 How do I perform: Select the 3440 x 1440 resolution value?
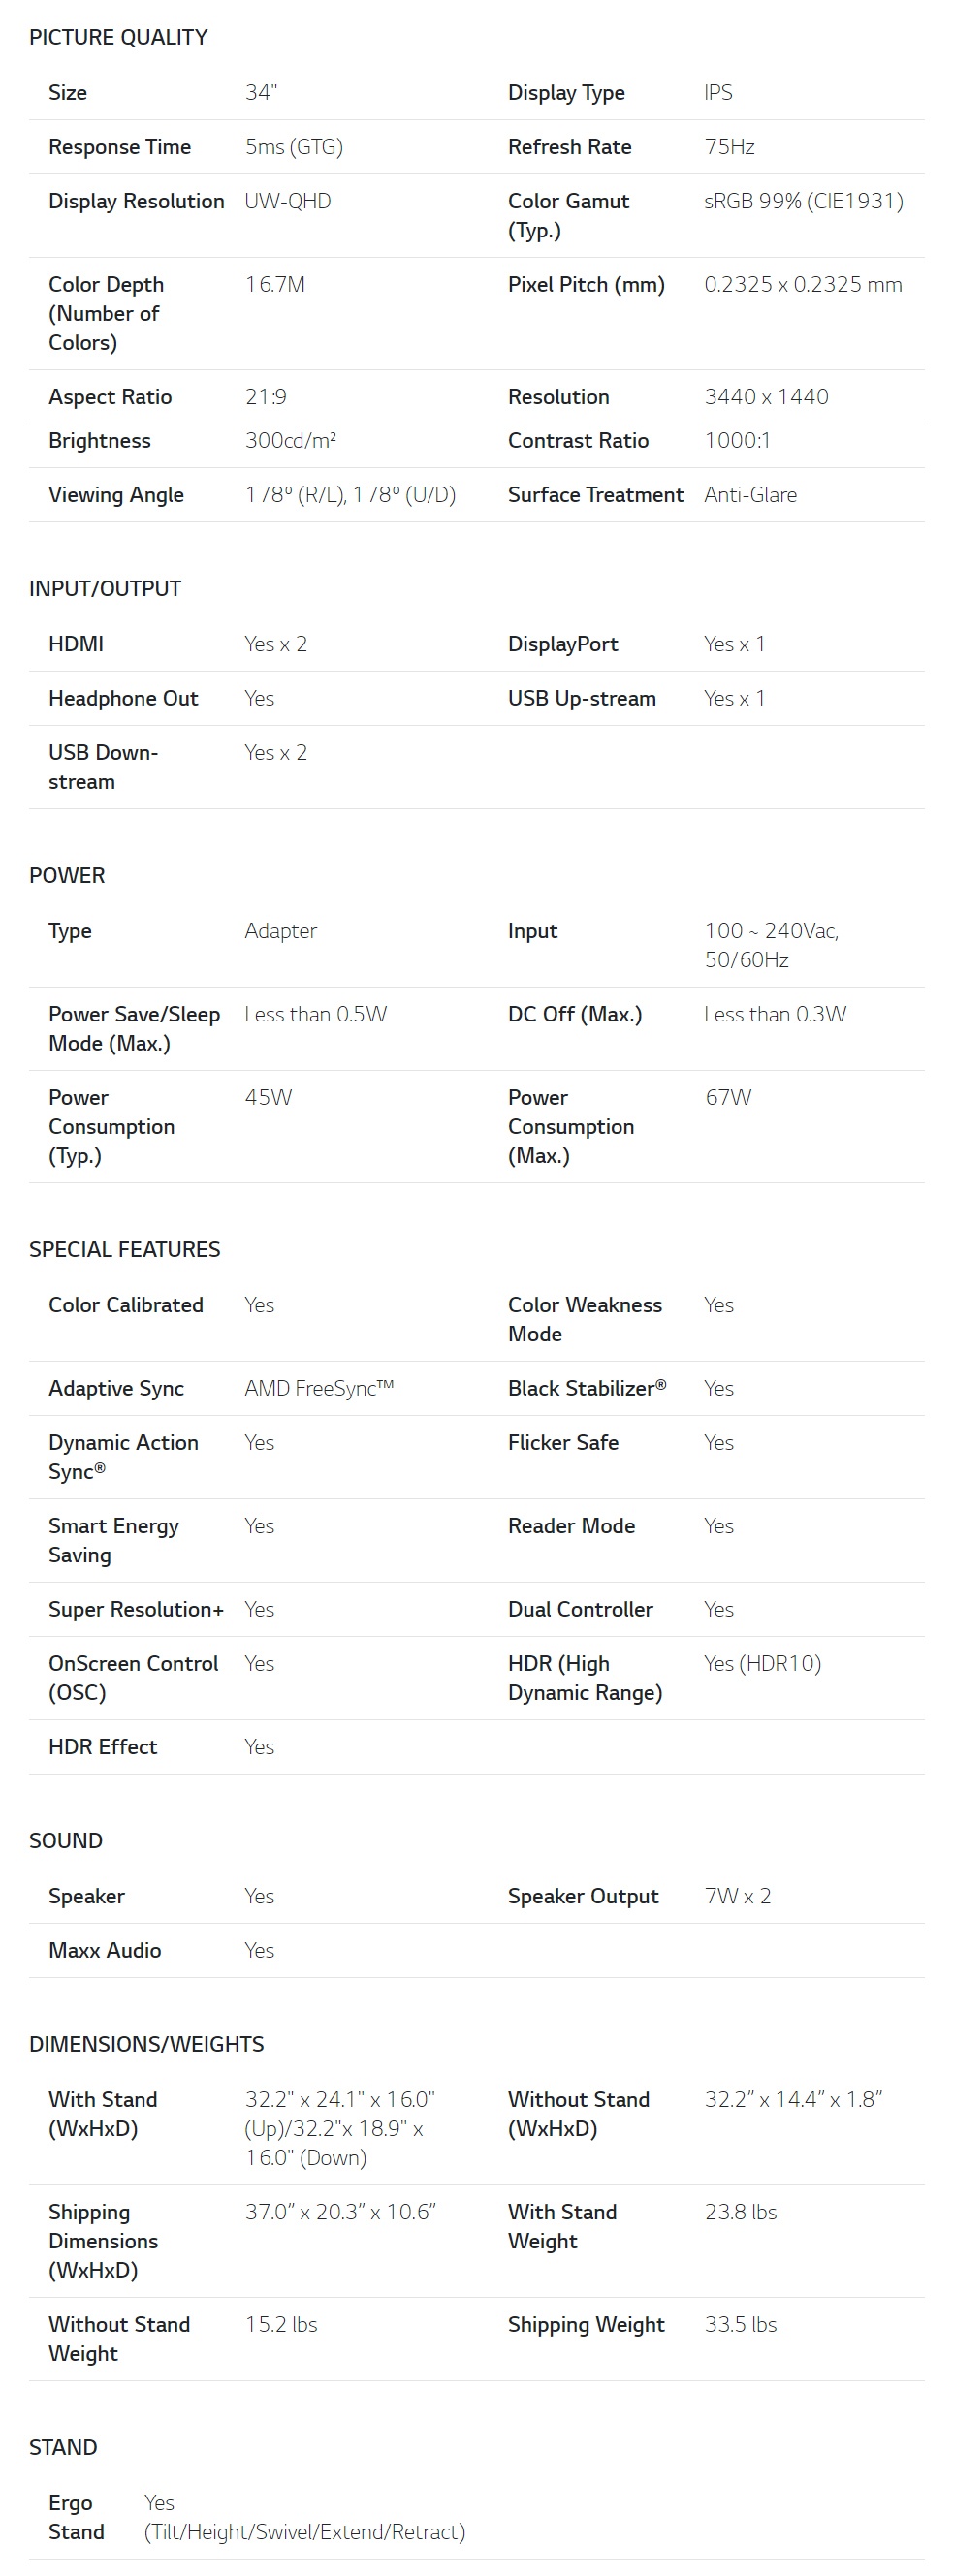(x=767, y=397)
